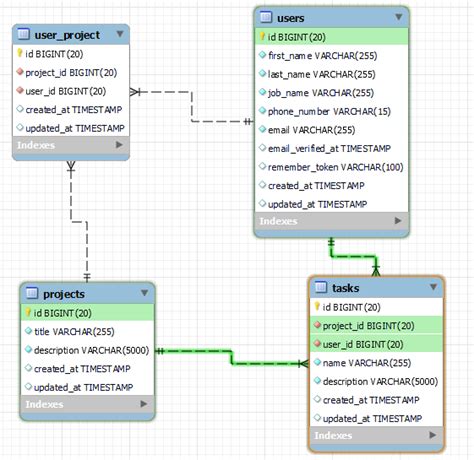Select the description VARCHAR(5000) column in projects

click(88, 350)
